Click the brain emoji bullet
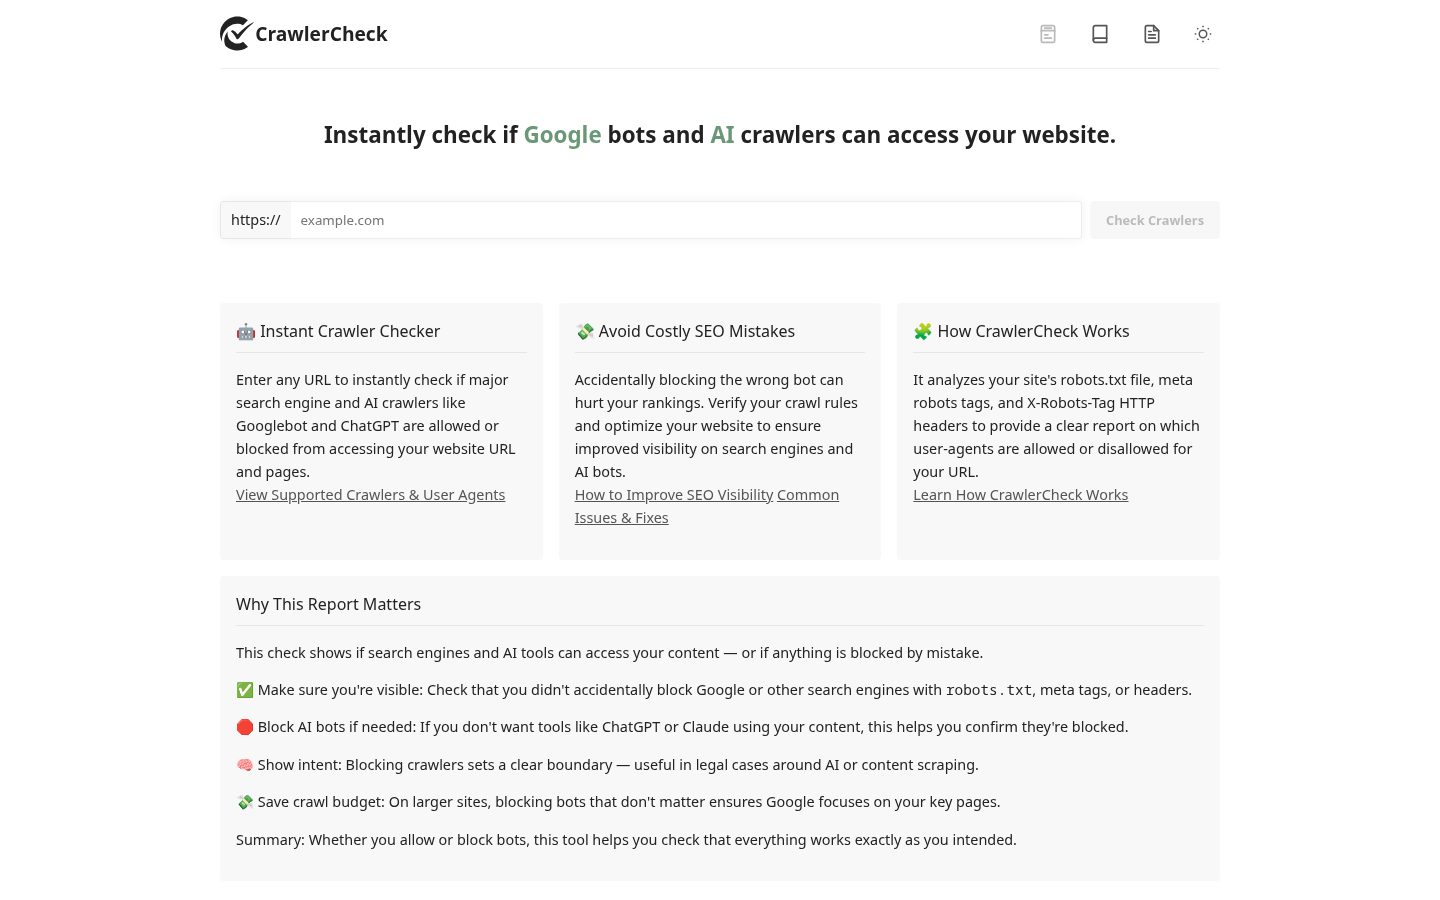1440x900 pixels. pyautogui.click(x=245, y=765)
